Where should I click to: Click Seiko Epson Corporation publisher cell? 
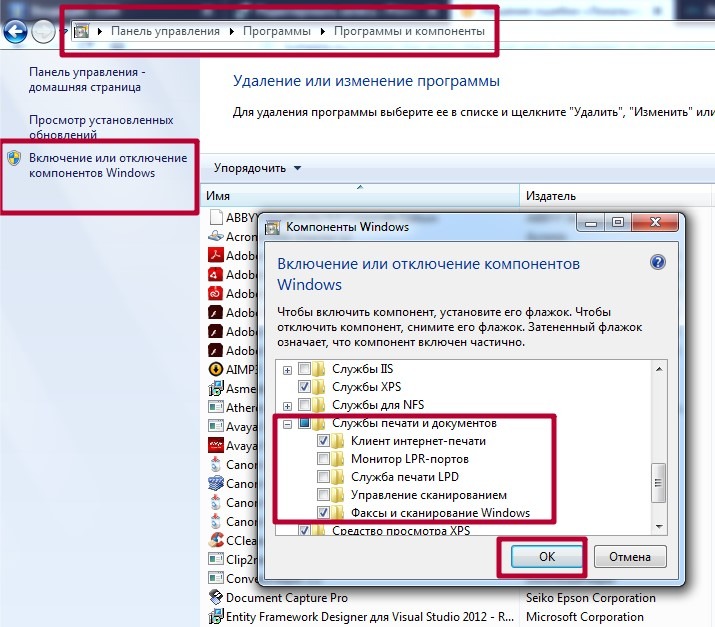(x=591, y=597)
